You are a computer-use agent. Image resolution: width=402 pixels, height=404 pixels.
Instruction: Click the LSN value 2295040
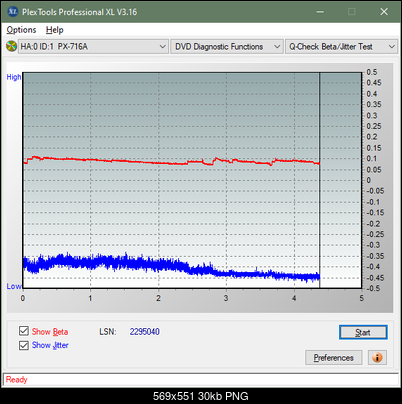coord(145,332)
